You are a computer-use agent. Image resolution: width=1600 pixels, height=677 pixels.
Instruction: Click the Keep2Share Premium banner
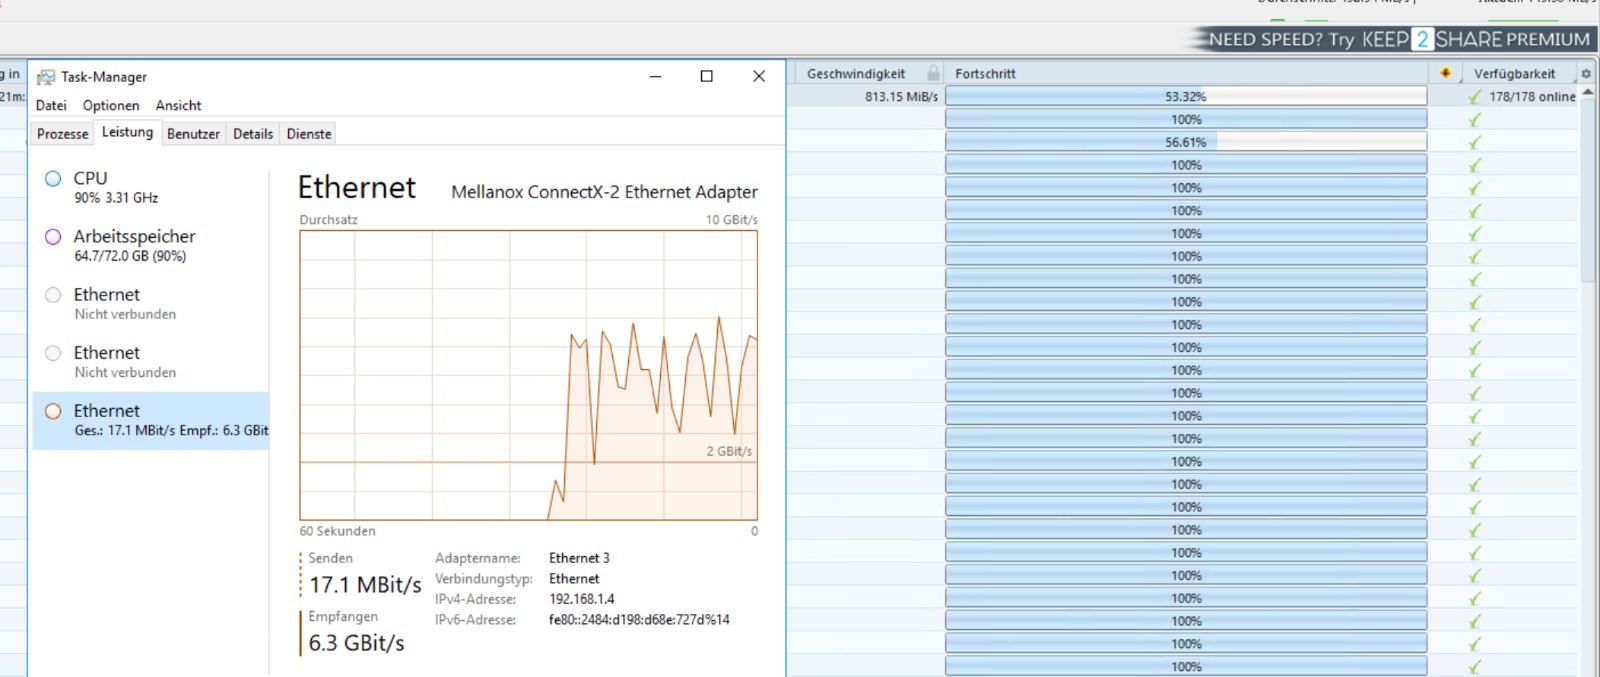(1398, 39)
